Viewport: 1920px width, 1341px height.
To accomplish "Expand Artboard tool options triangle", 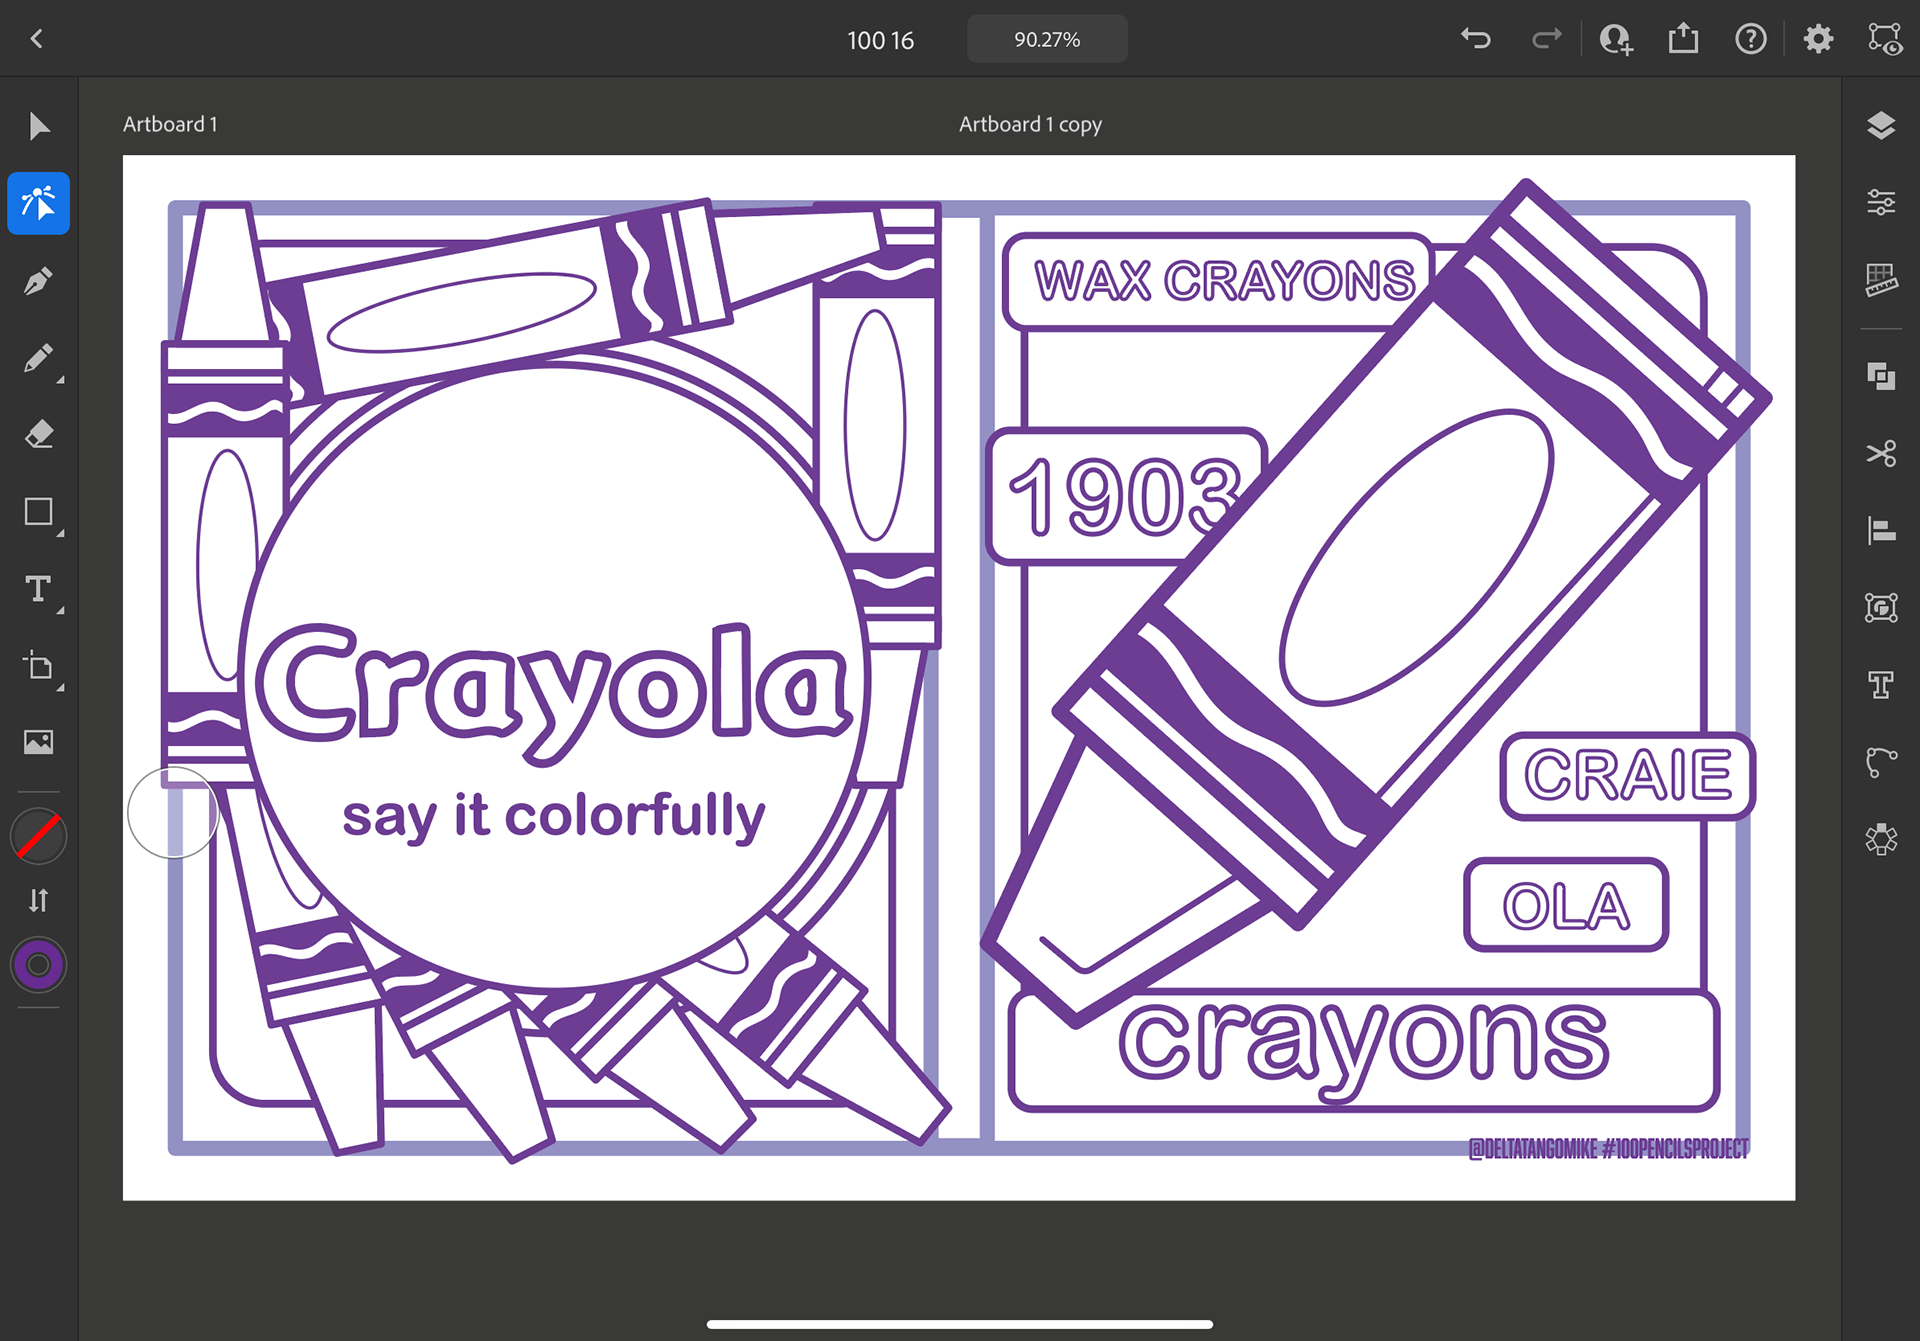I will 61,688.
